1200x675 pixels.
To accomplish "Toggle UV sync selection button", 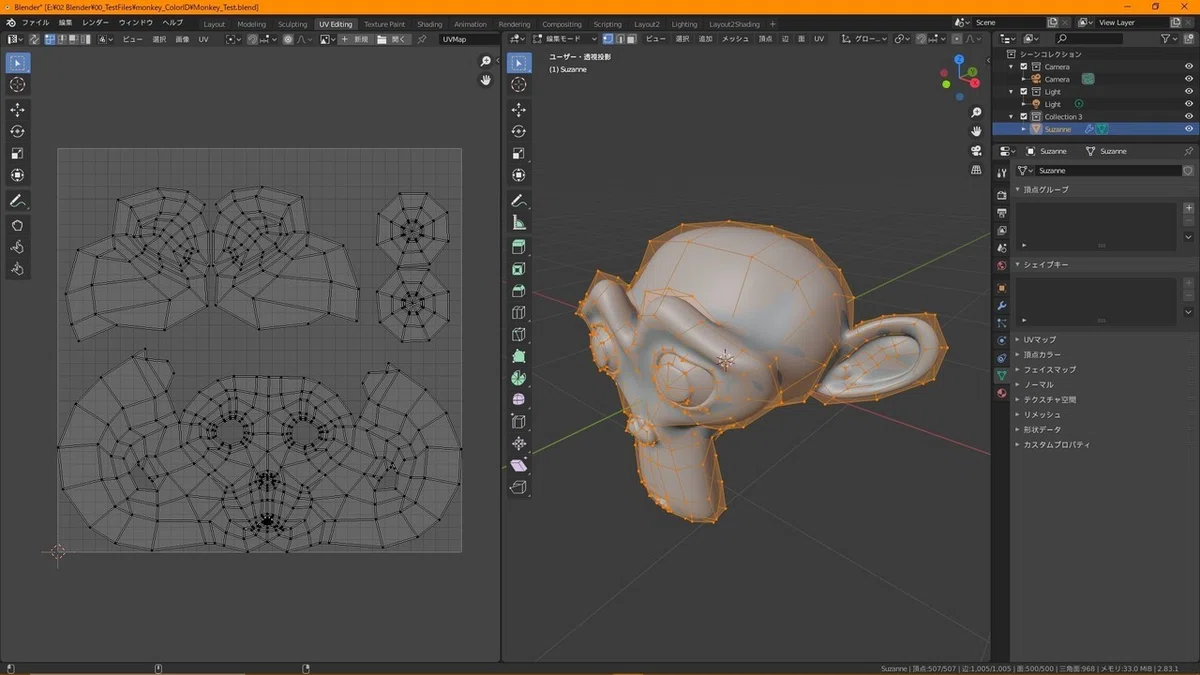I will (34, 39).
